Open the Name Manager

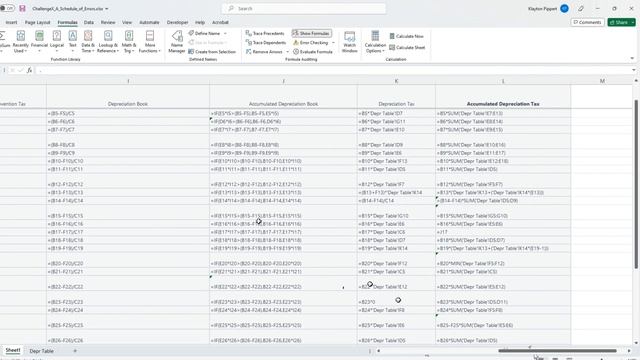pyautogui.click(x=177, y=42)
